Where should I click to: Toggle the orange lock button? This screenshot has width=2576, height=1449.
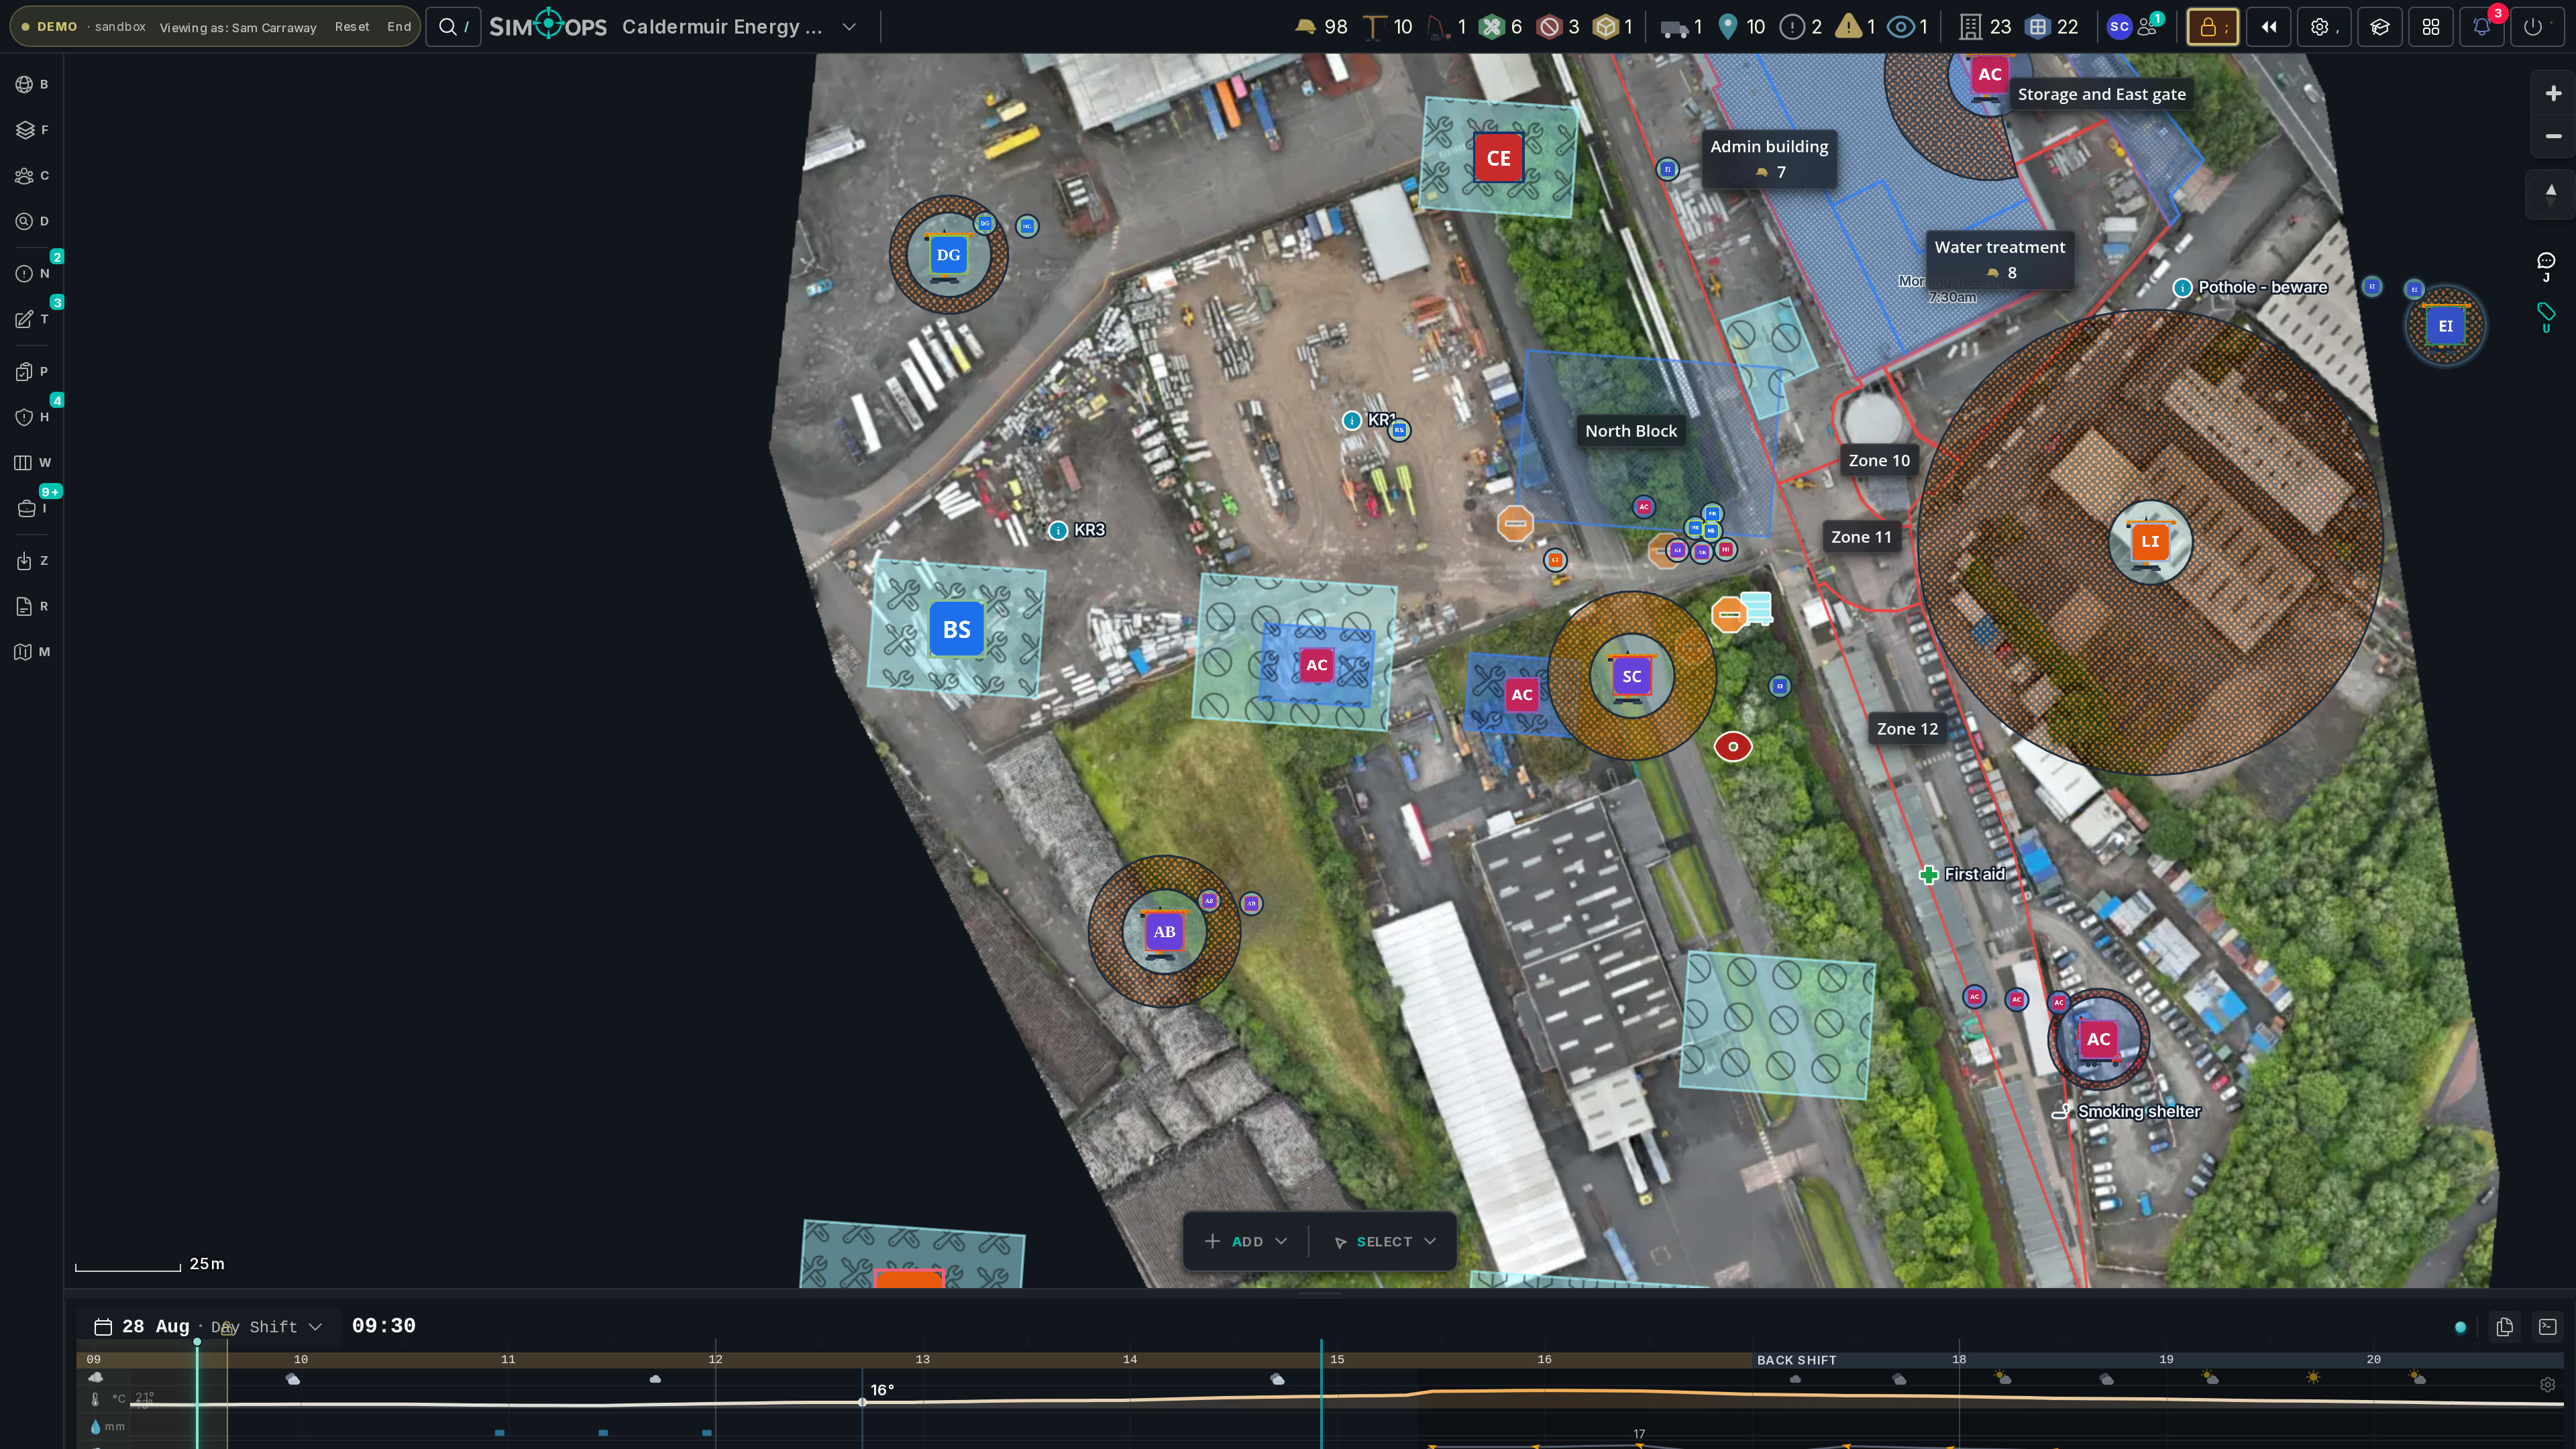pos(2212,27)
